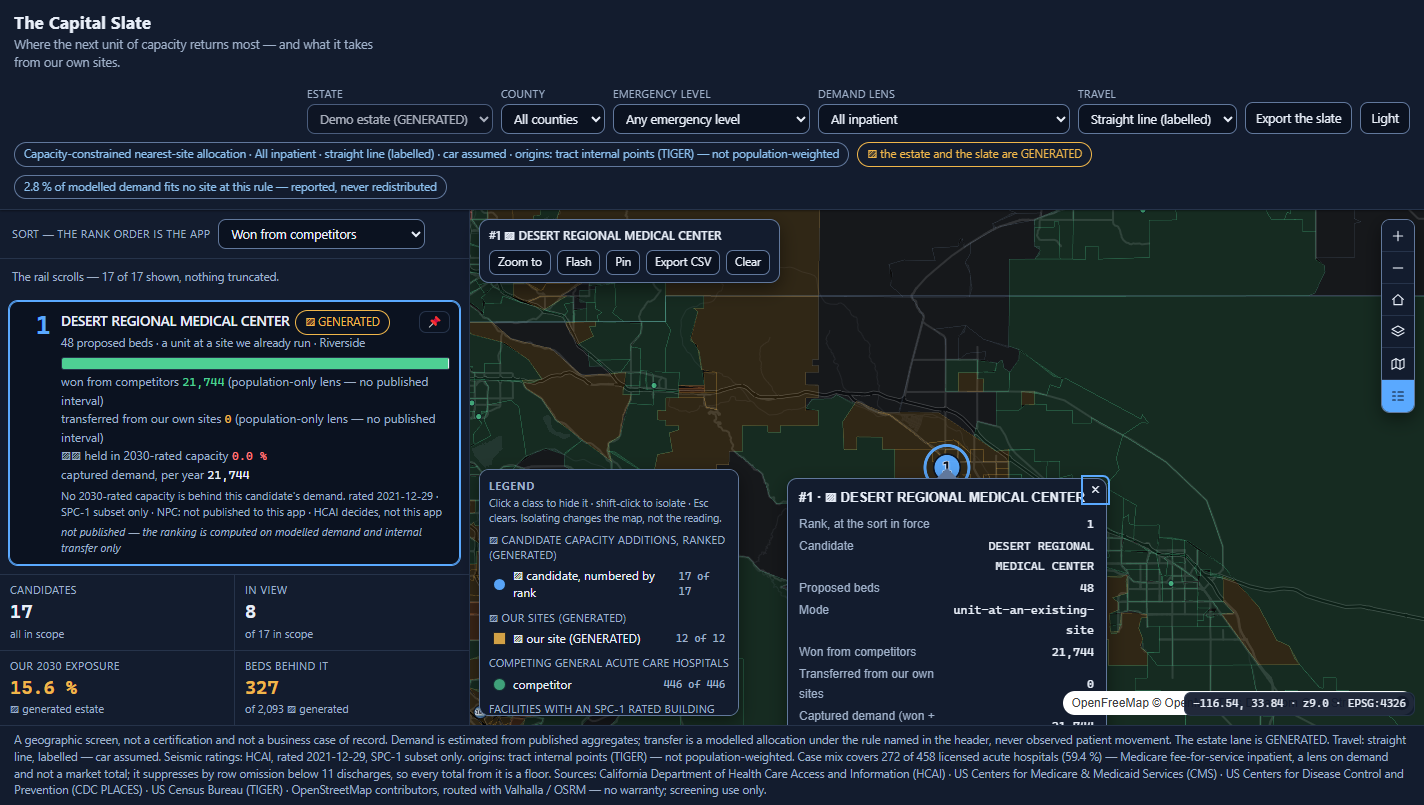The height and width of the screenshot is (805, 1424).
Task: Click the Flash button
Action: (x=578, y=262)
